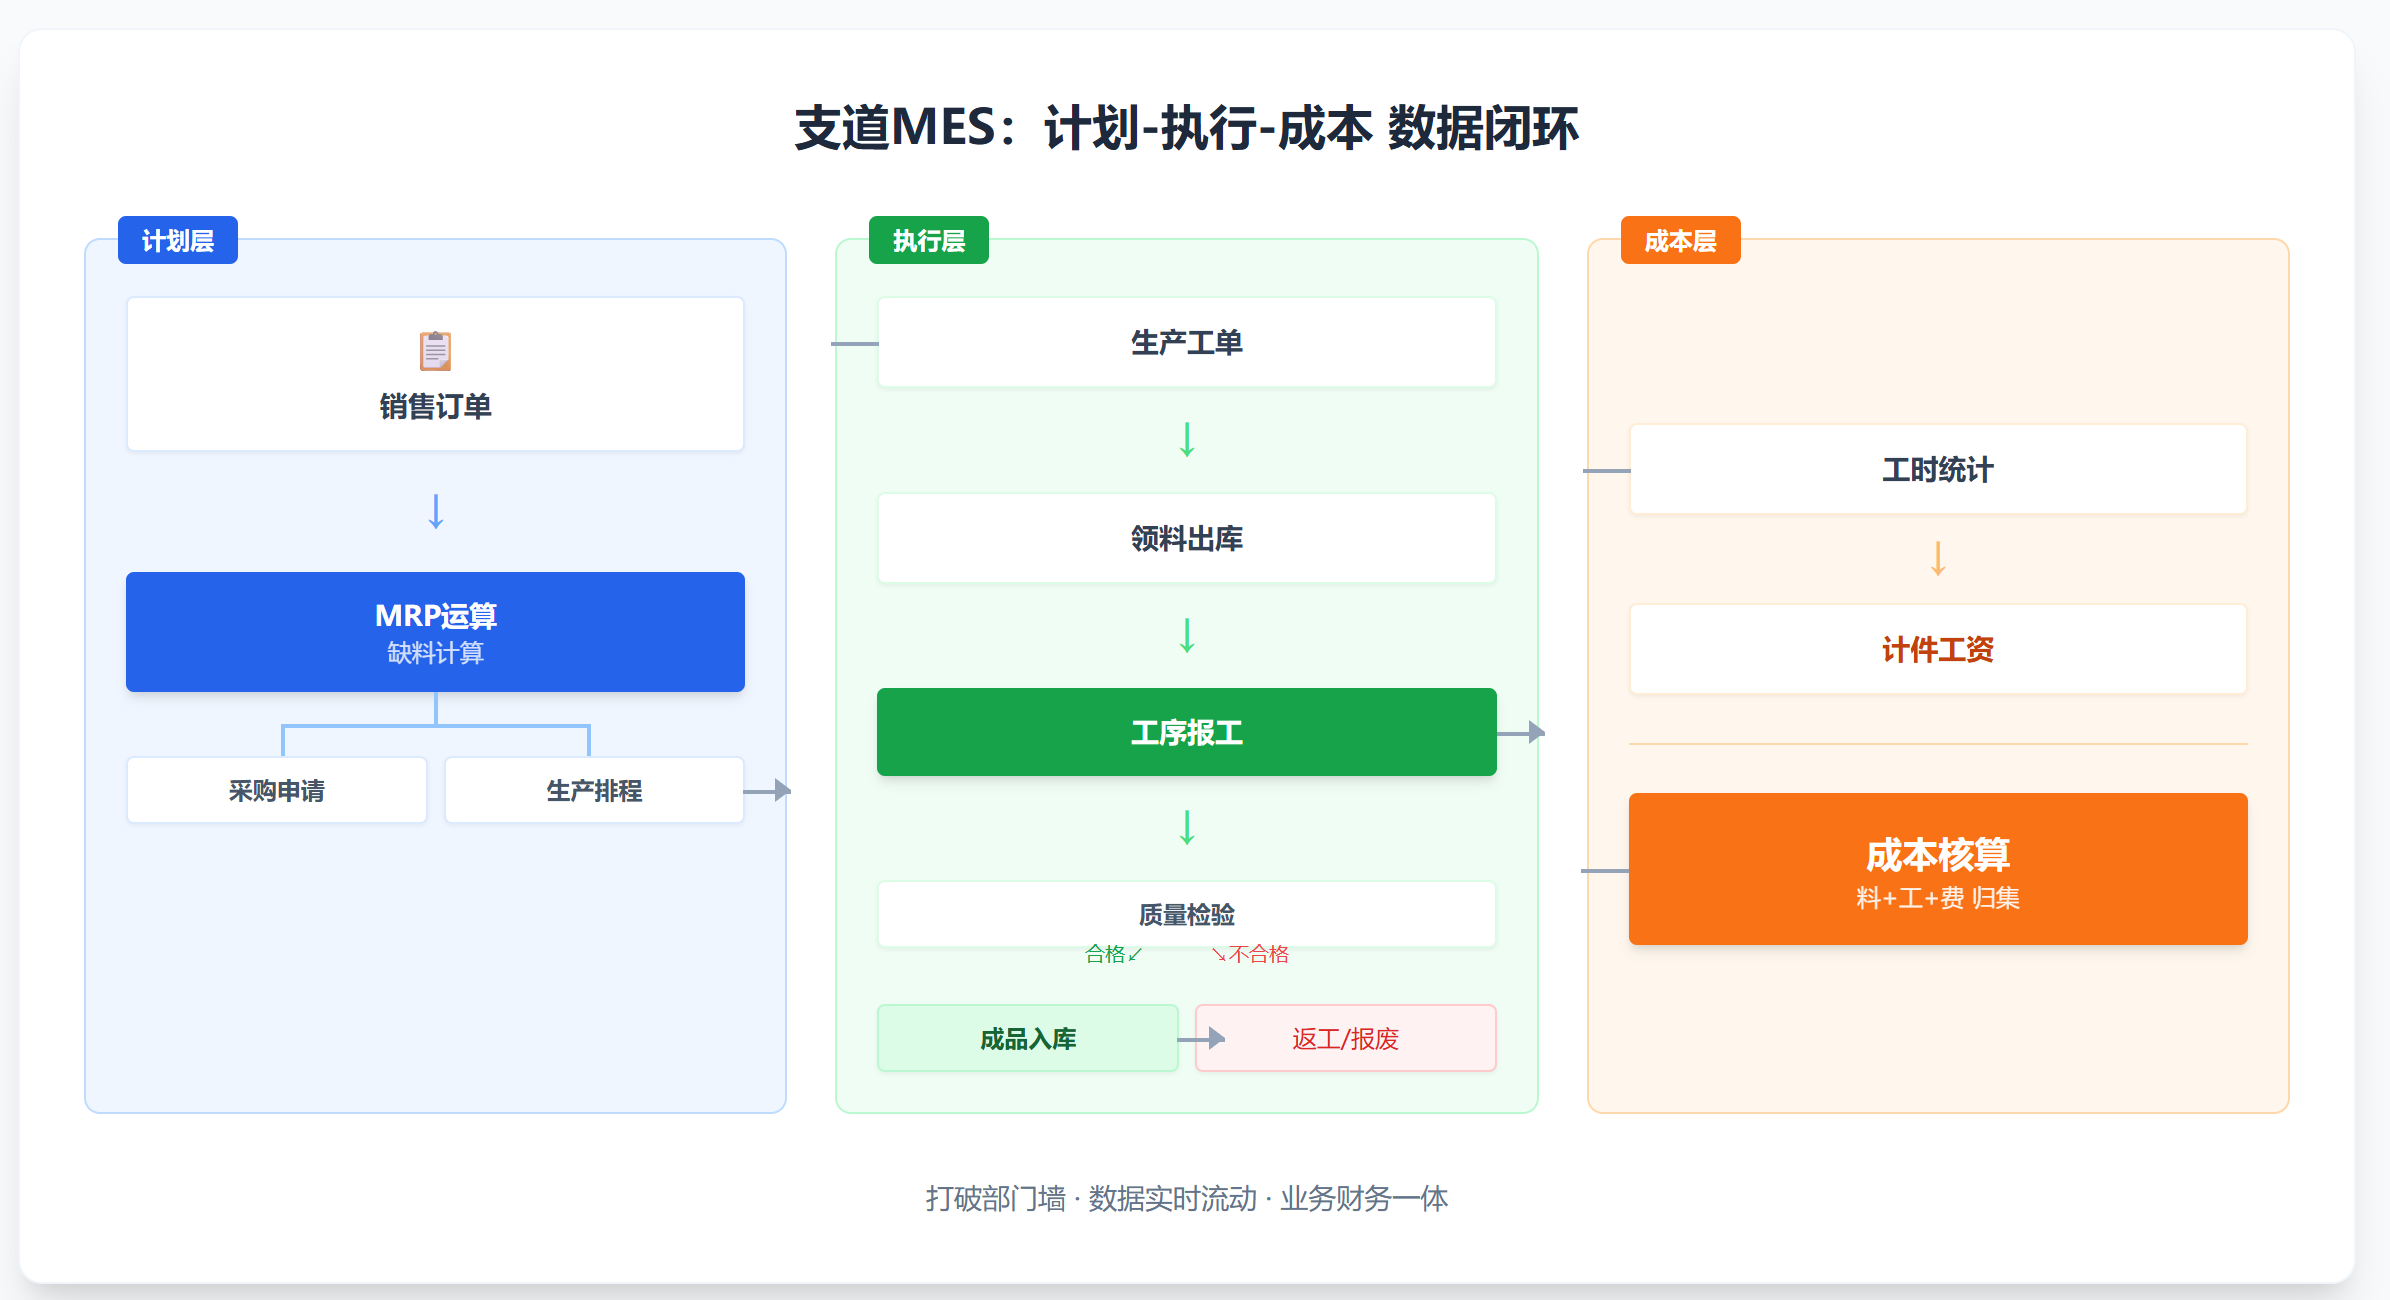Click the green 工序报工 node
Viewport: 2390px width, 1300px height.
pos(1186,731)
